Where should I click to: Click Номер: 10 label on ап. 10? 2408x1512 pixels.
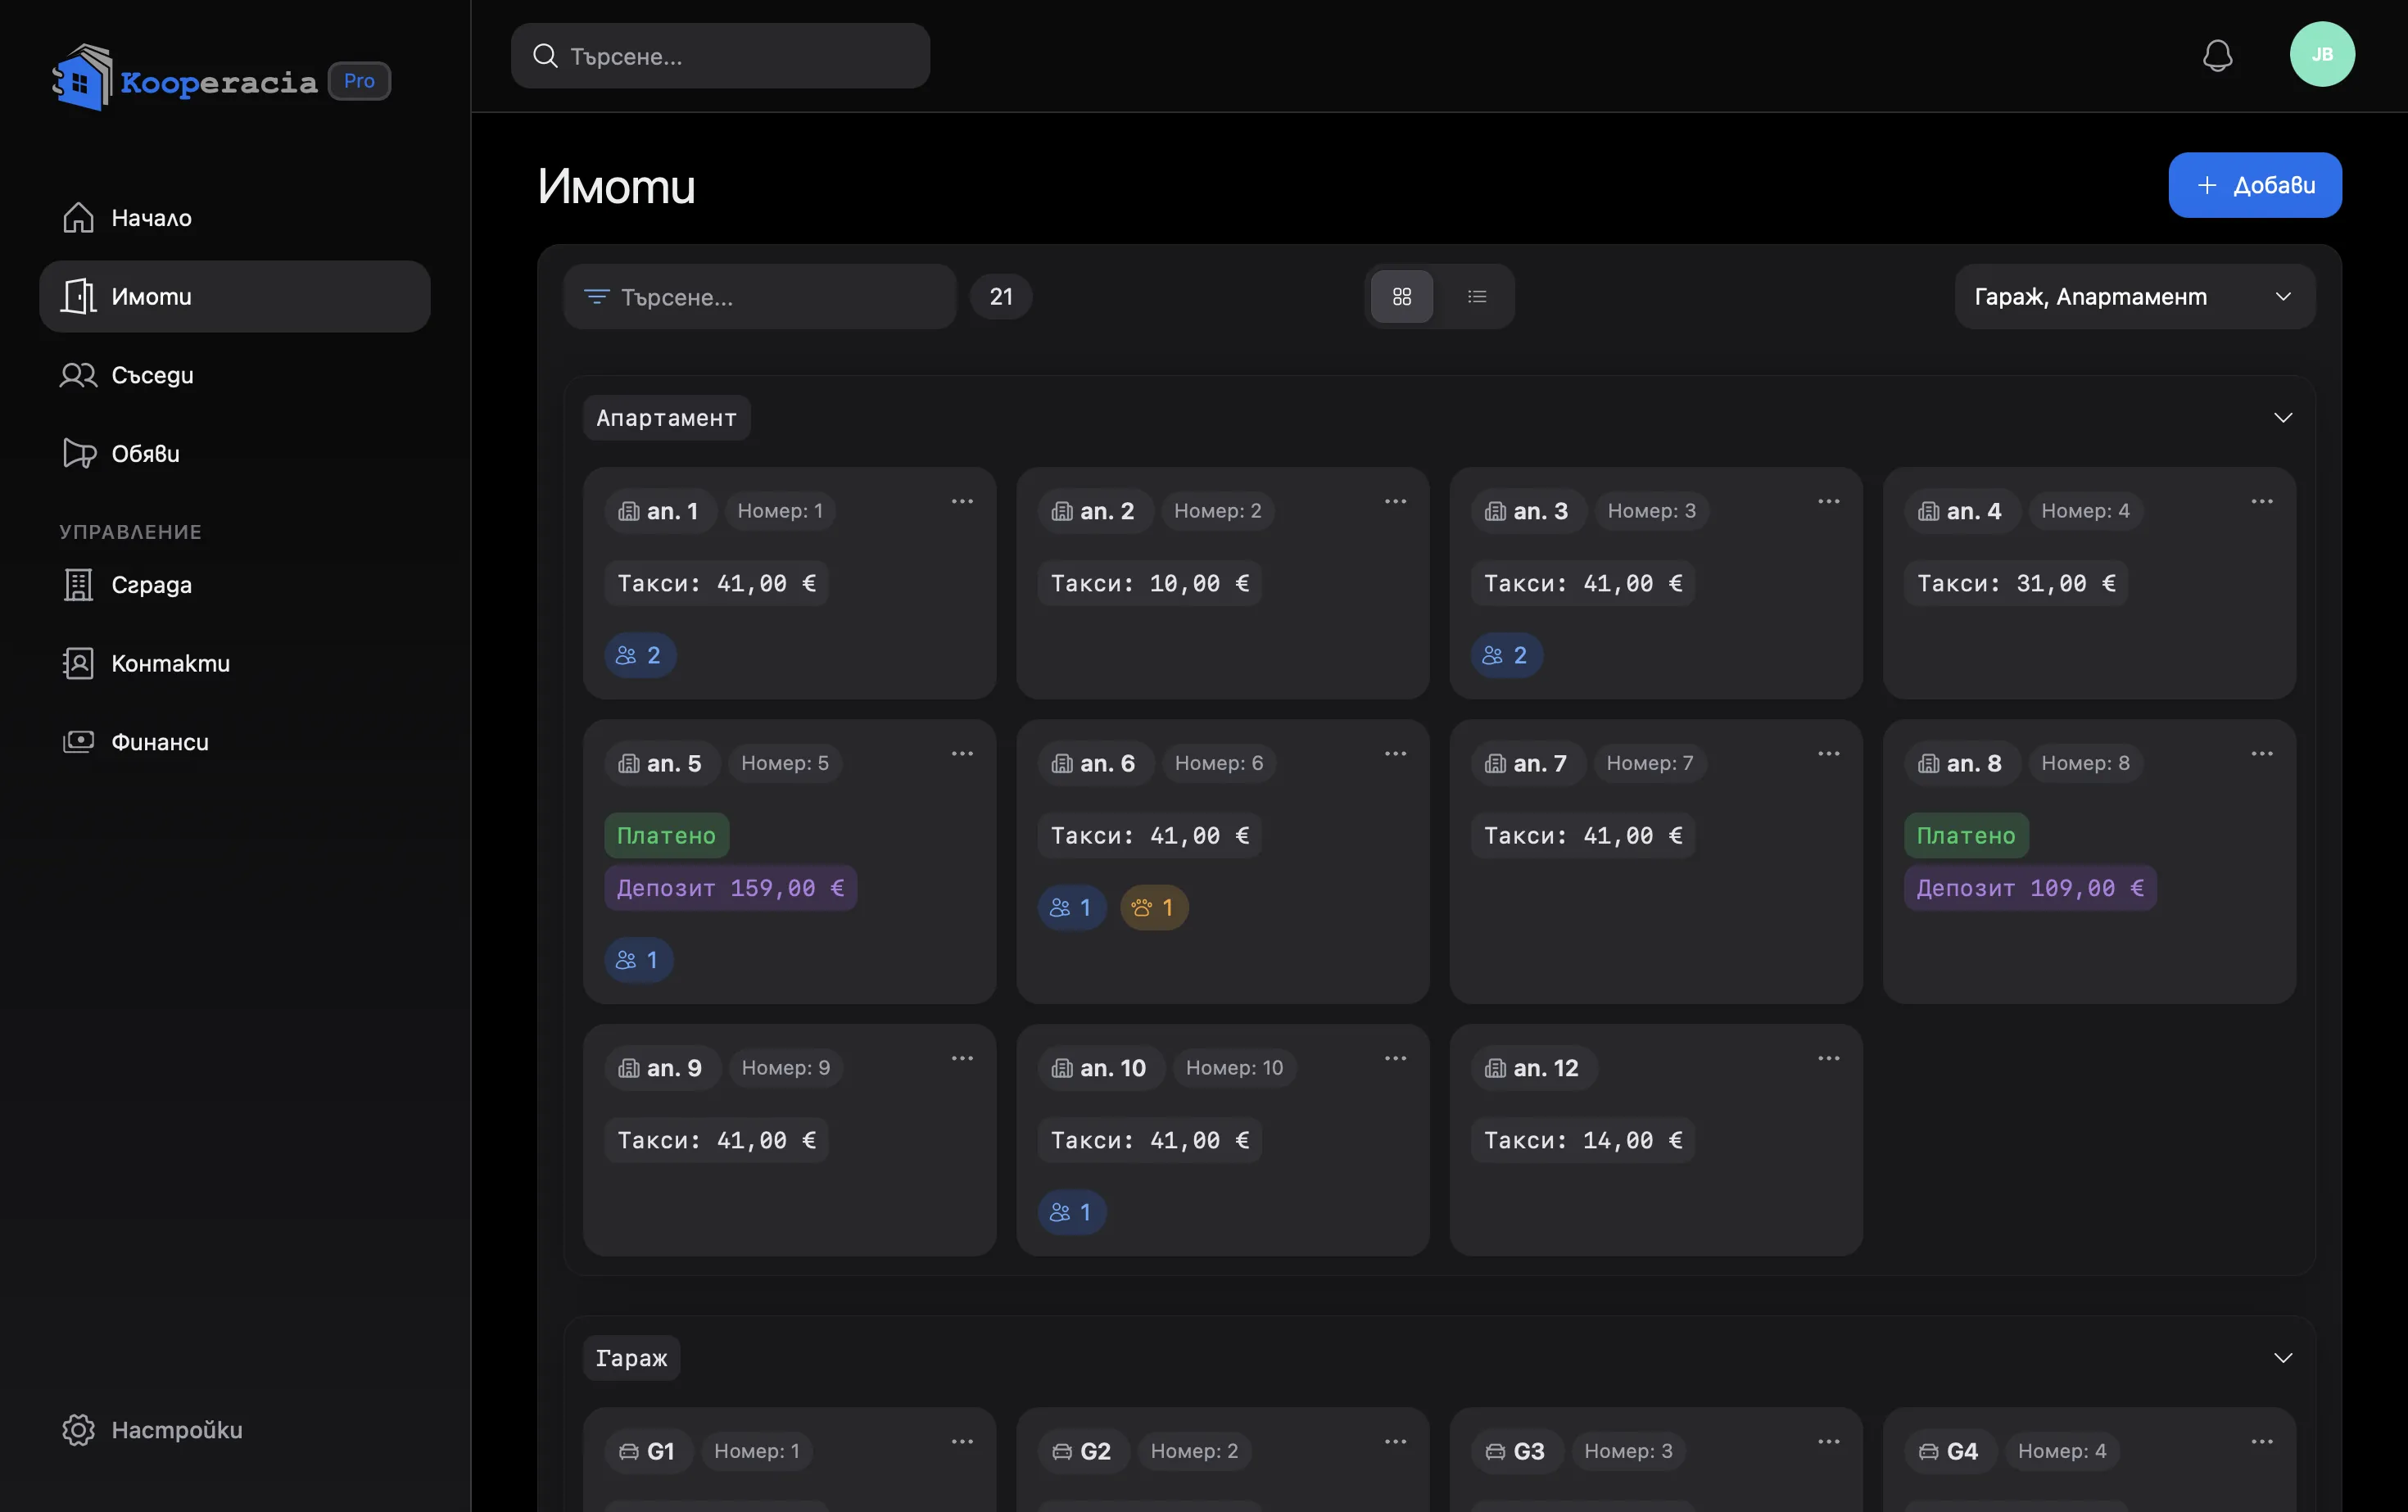(1234, 1068)
